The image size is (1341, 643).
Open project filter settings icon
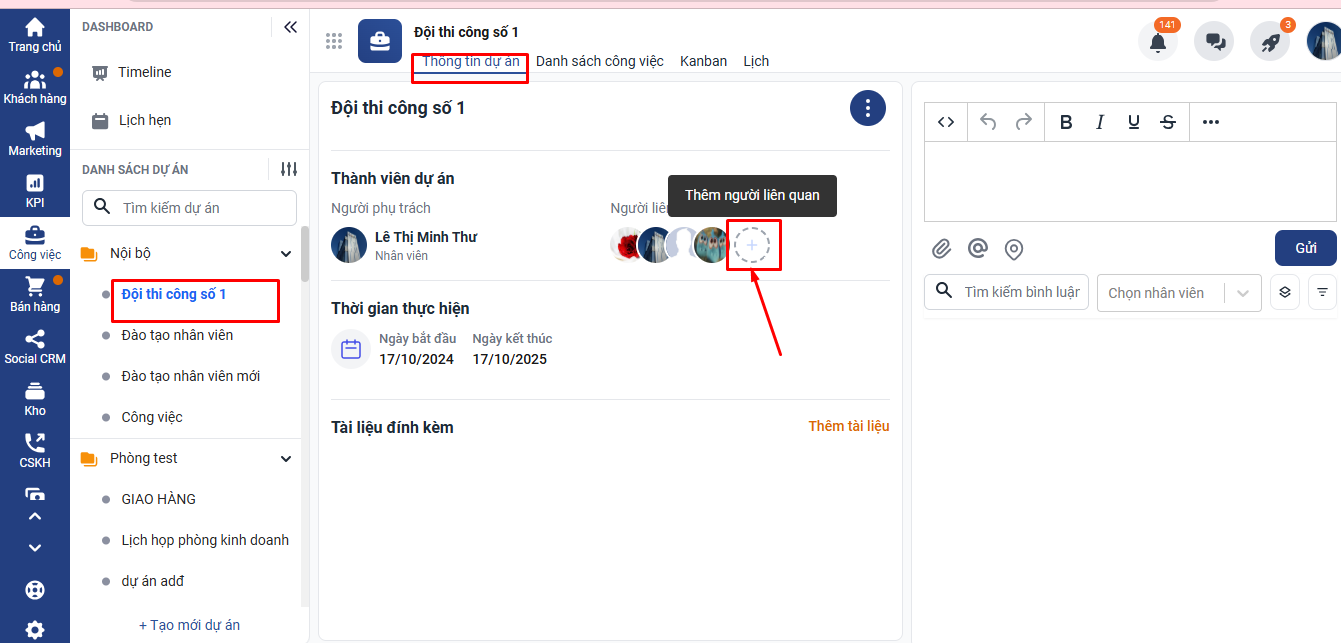click(x=289, y=170)
